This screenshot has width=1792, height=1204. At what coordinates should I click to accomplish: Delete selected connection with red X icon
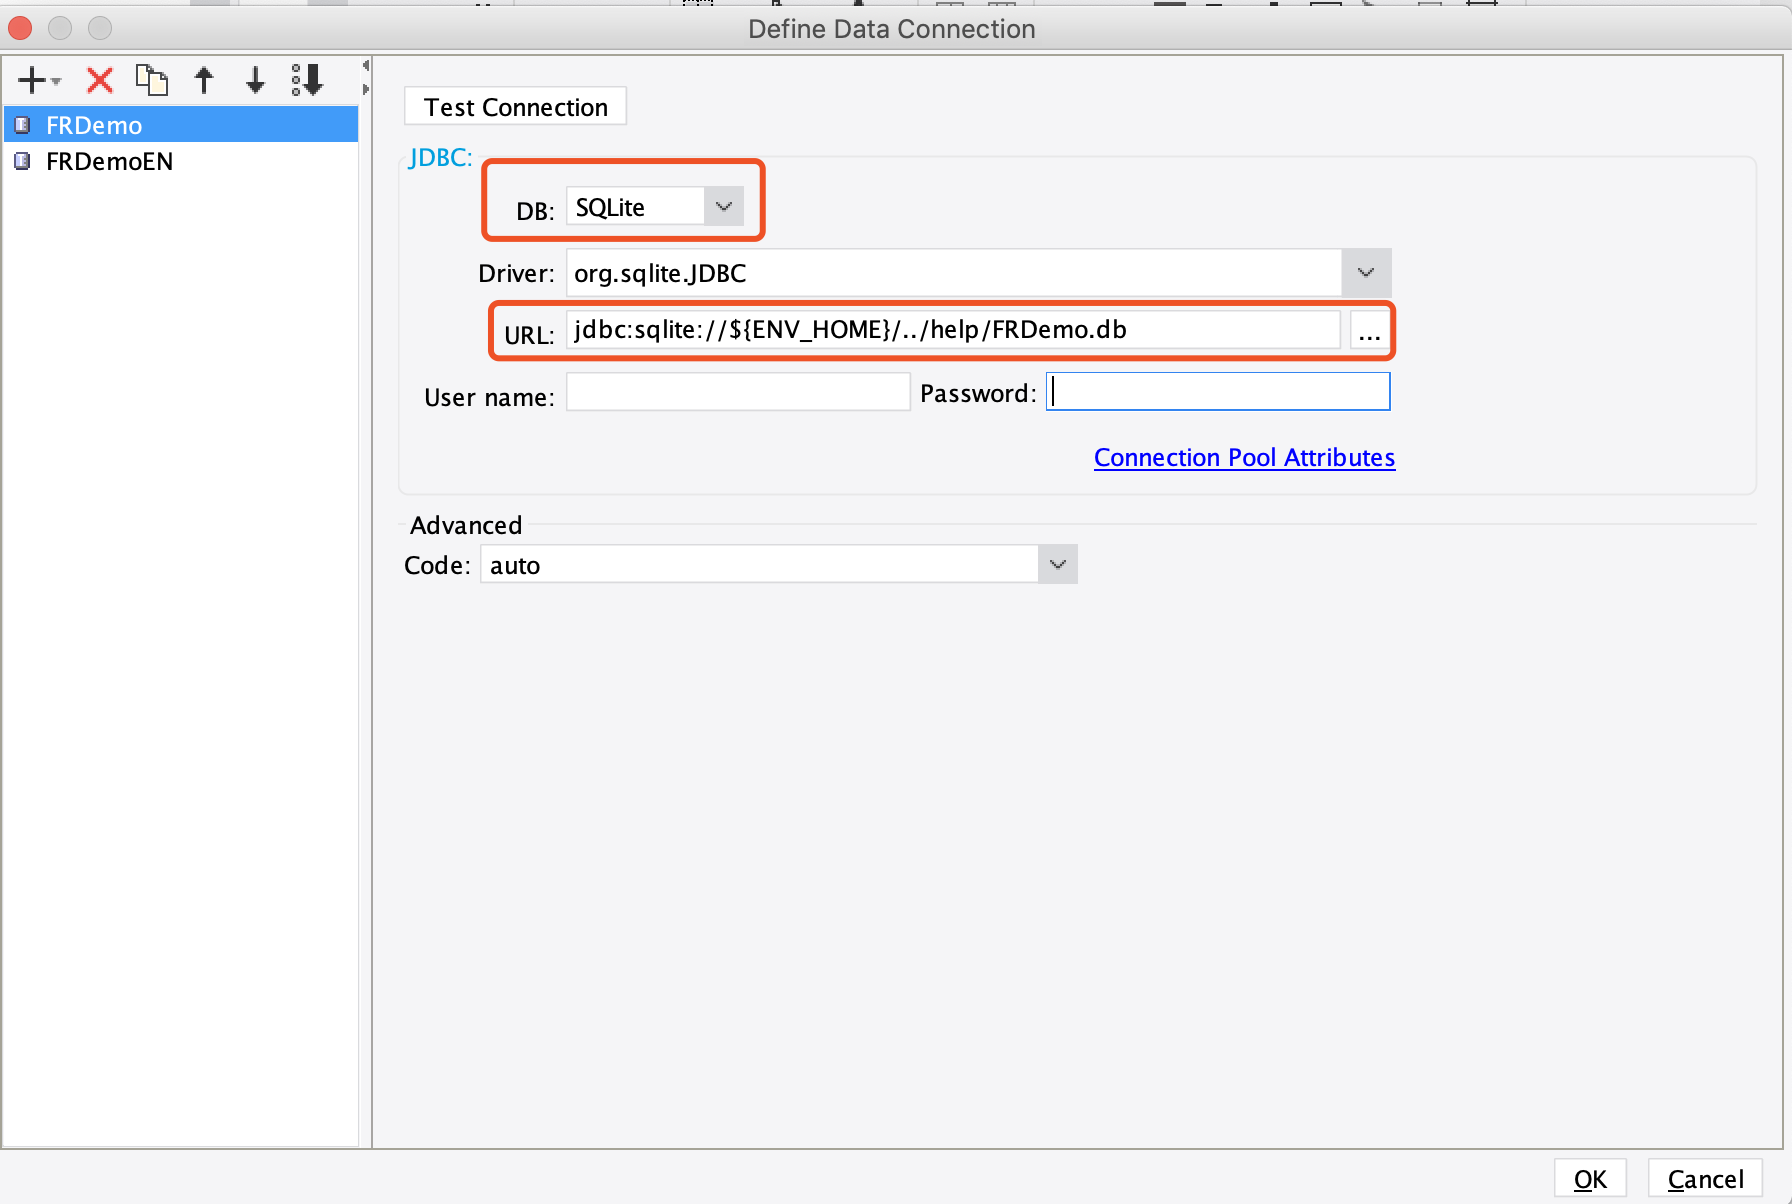tap(100, 80)
